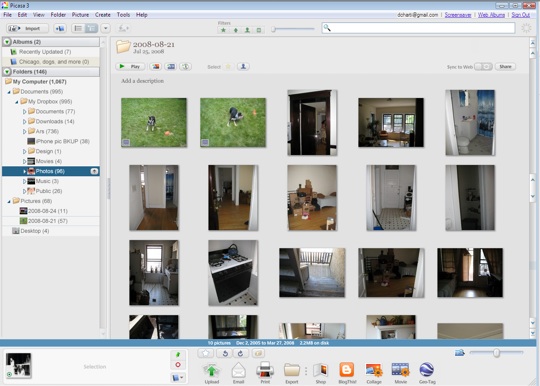540x386 pixels.
Task: Click the Upload icon in bottom tray
Action: pos(211,373)
